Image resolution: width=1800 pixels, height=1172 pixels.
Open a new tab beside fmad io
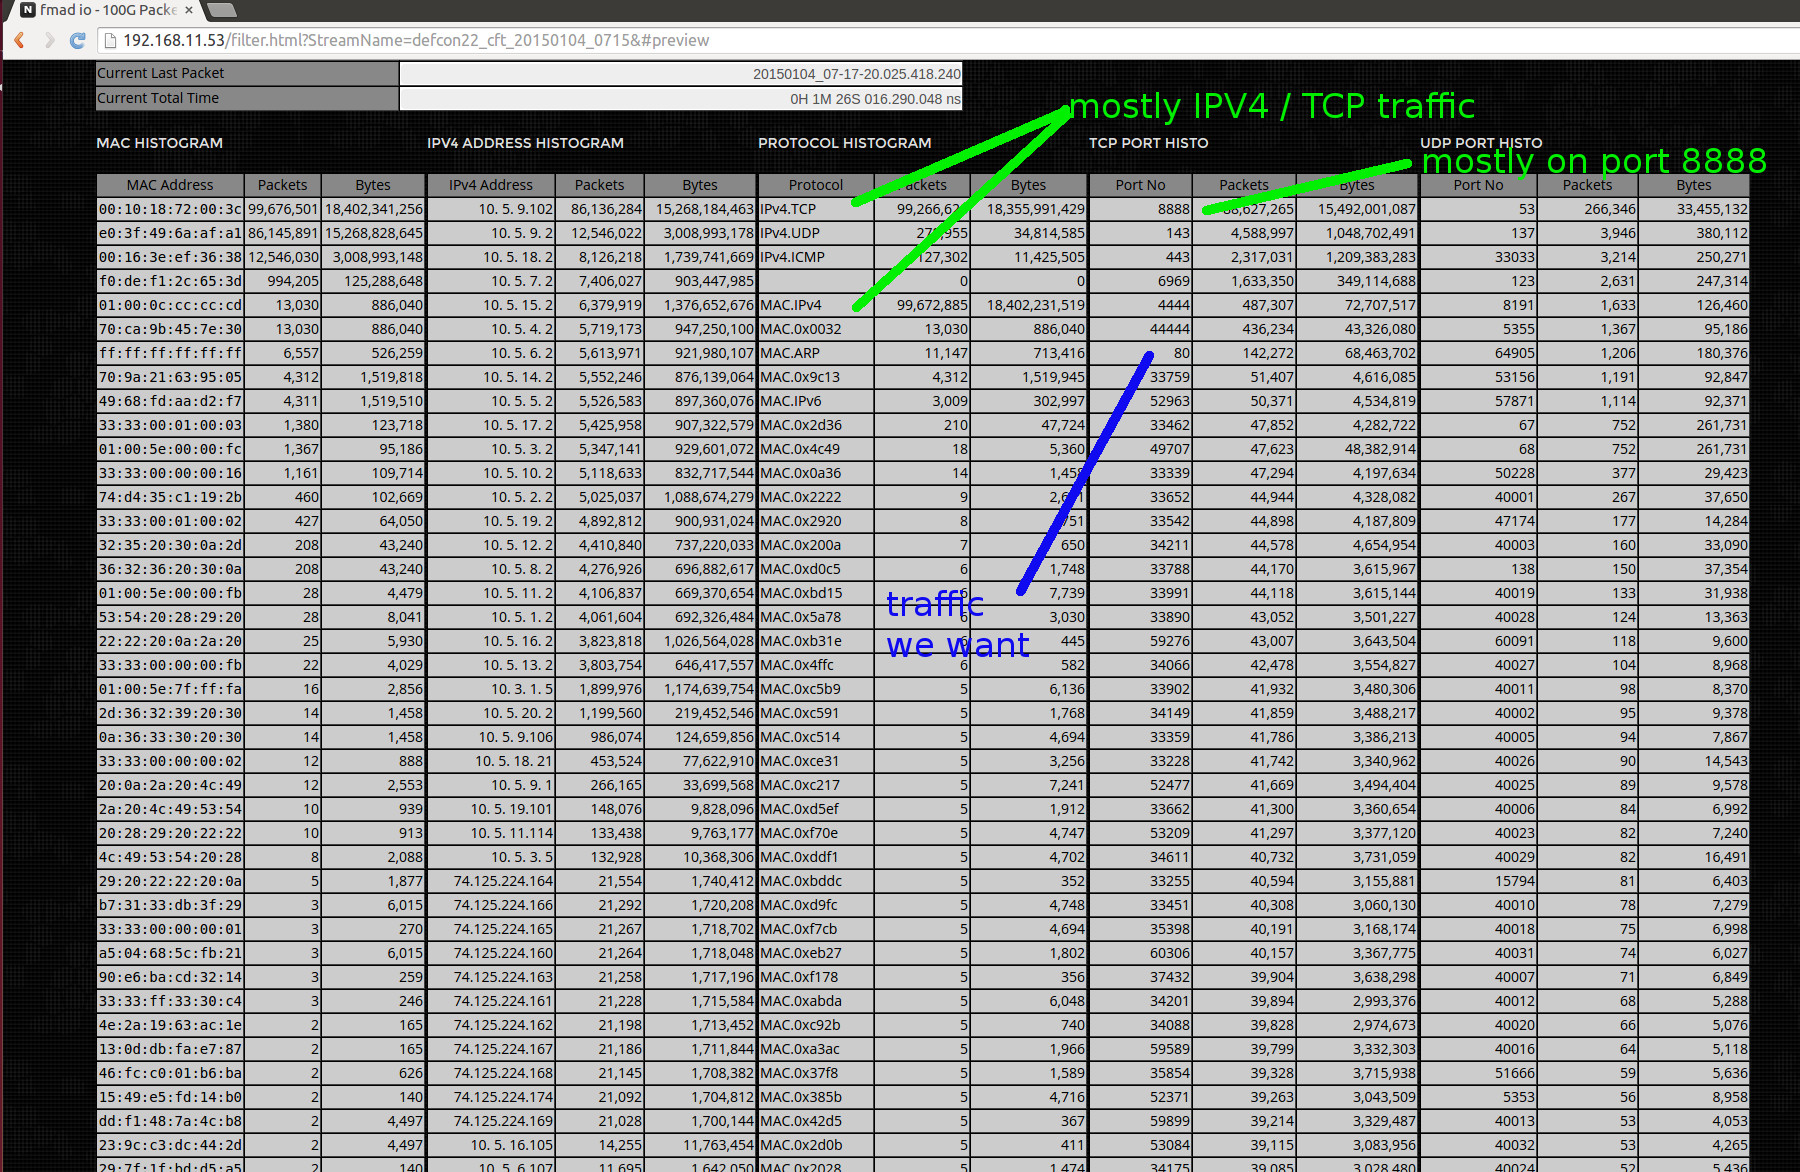(x=221, y=10)
